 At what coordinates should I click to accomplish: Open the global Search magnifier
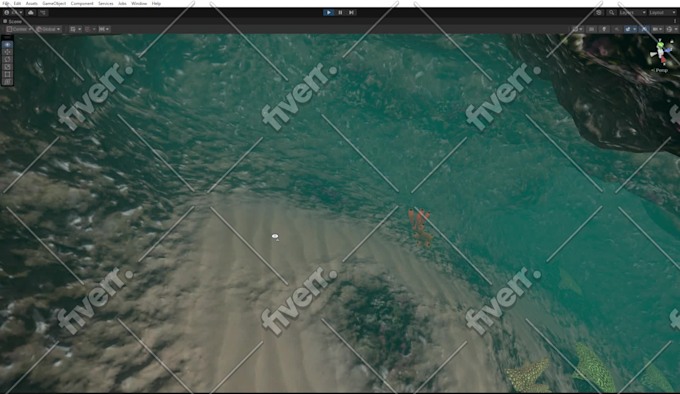(611, 13)
